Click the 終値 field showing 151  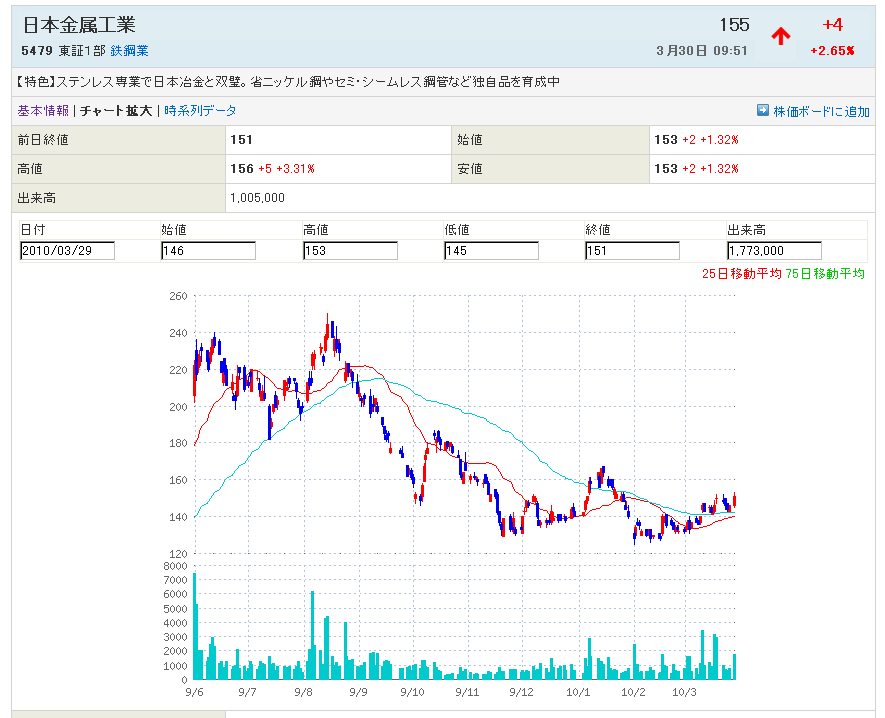pos(632,251)
